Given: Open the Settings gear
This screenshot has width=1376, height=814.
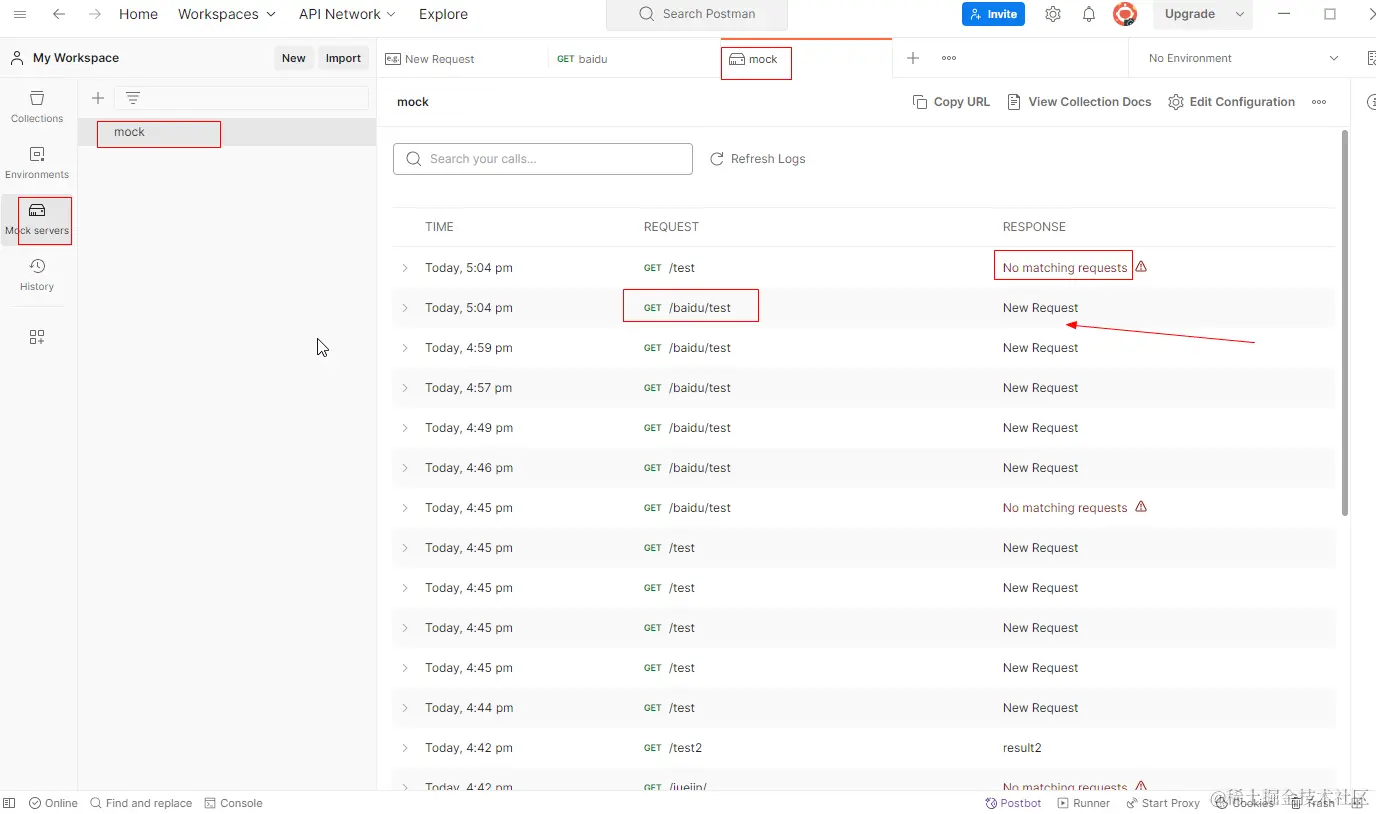Looking at the screenshot, I should (x=1053, y=14).
